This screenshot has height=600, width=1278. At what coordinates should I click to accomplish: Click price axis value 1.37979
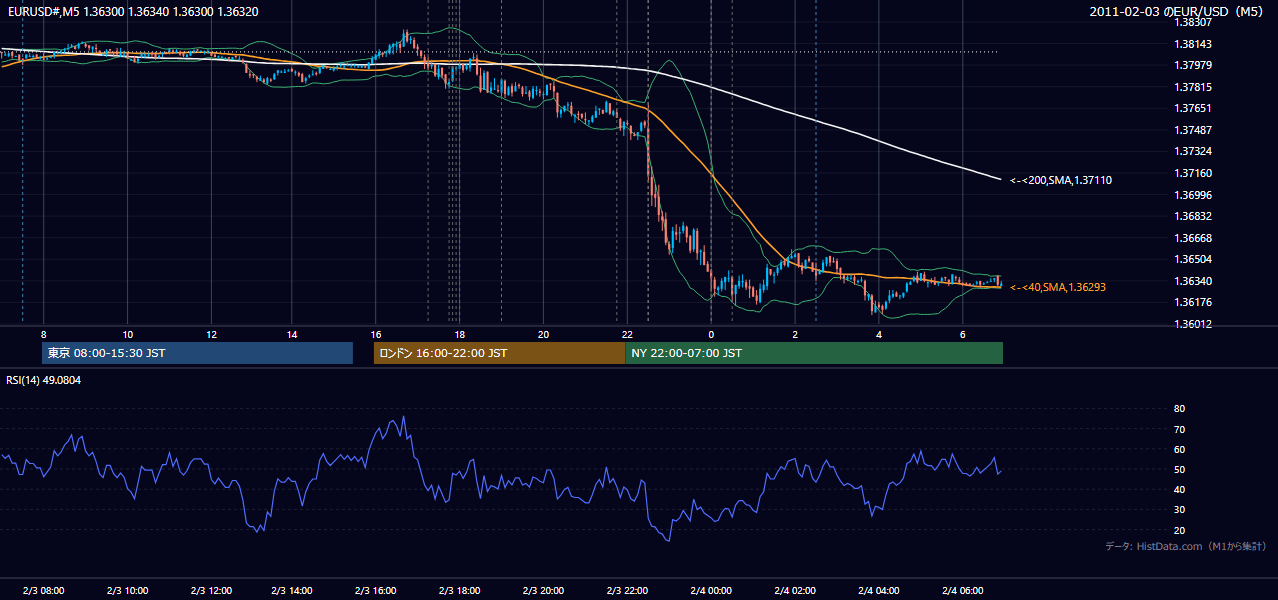pyautogui.click(x=1193, y=66)
